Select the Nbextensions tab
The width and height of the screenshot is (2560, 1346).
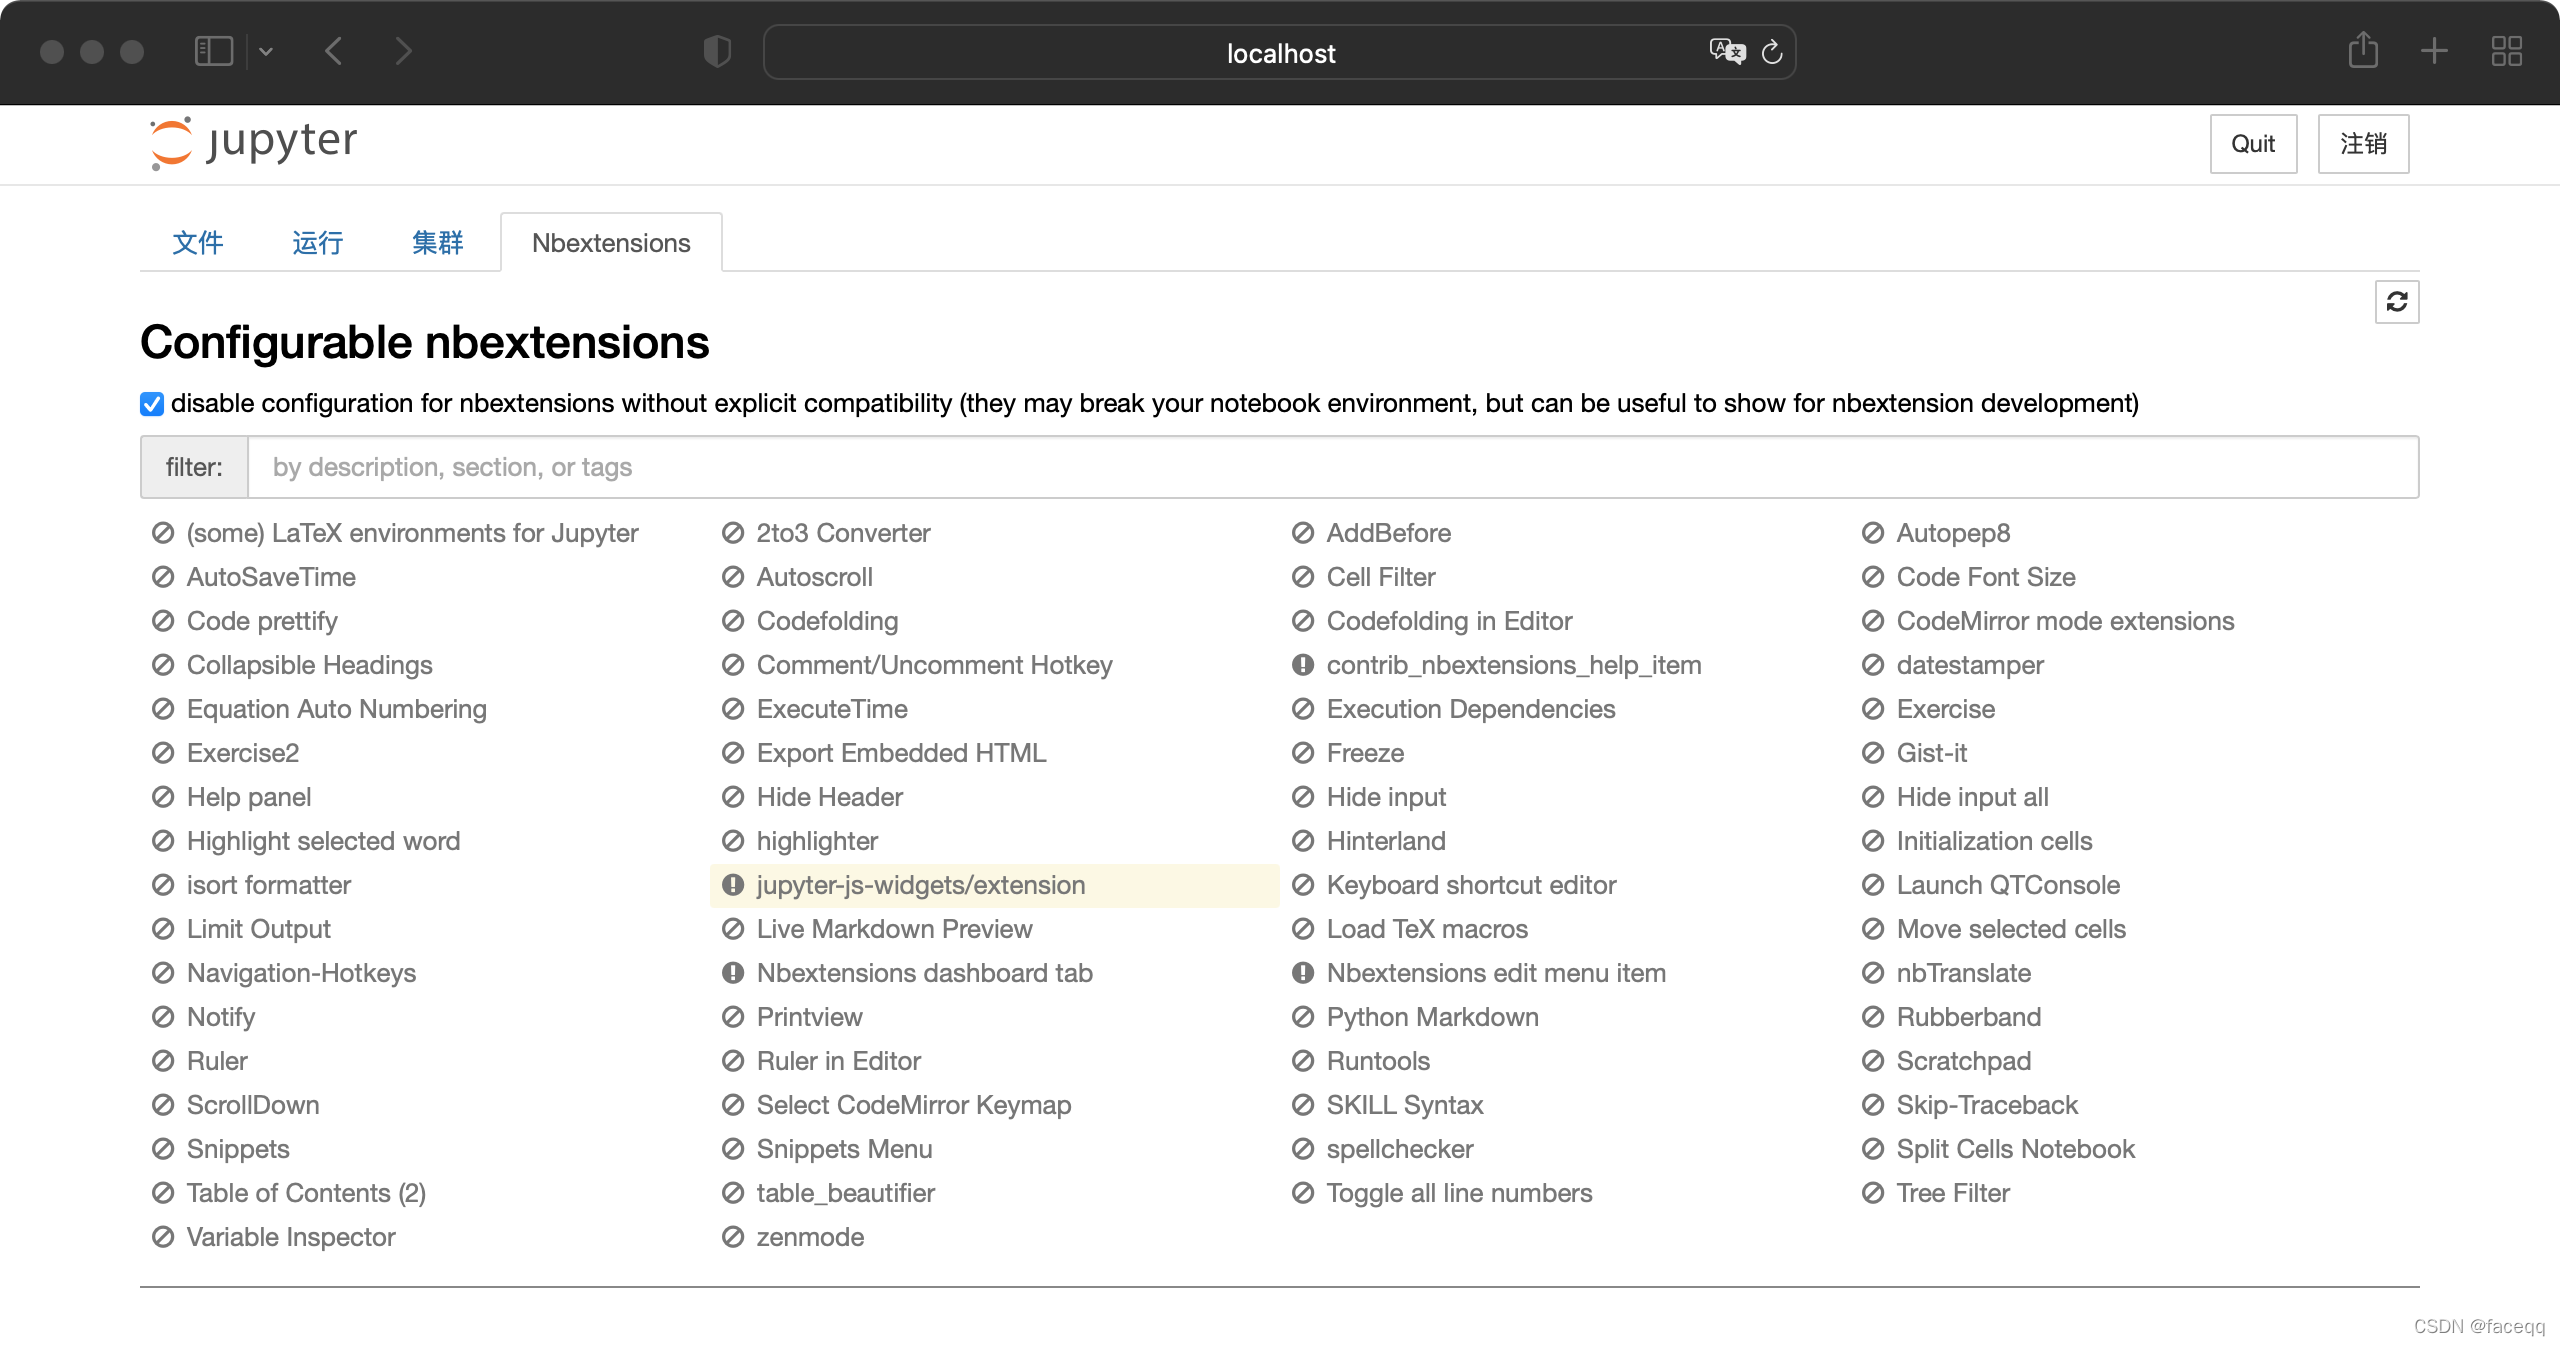click(611, 243)
